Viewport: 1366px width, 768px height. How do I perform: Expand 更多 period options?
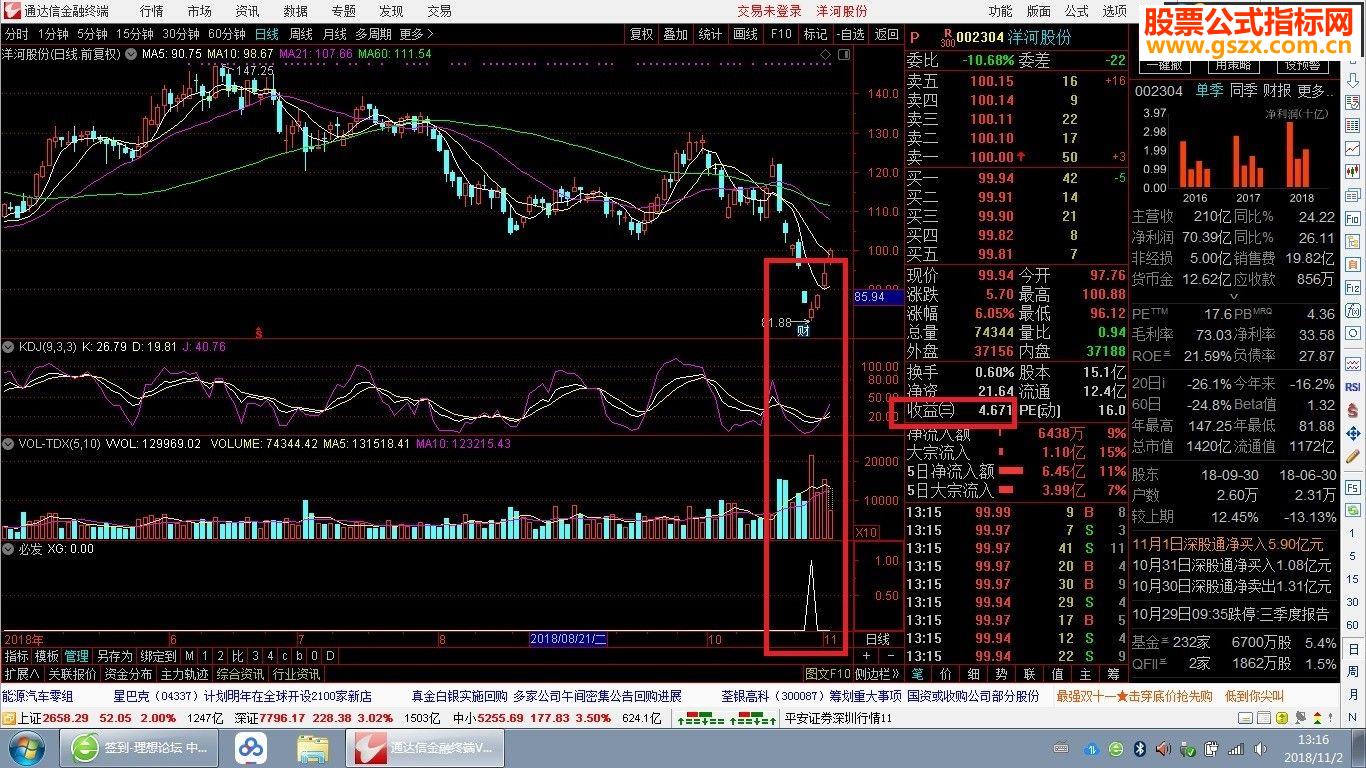click(416, 34)
